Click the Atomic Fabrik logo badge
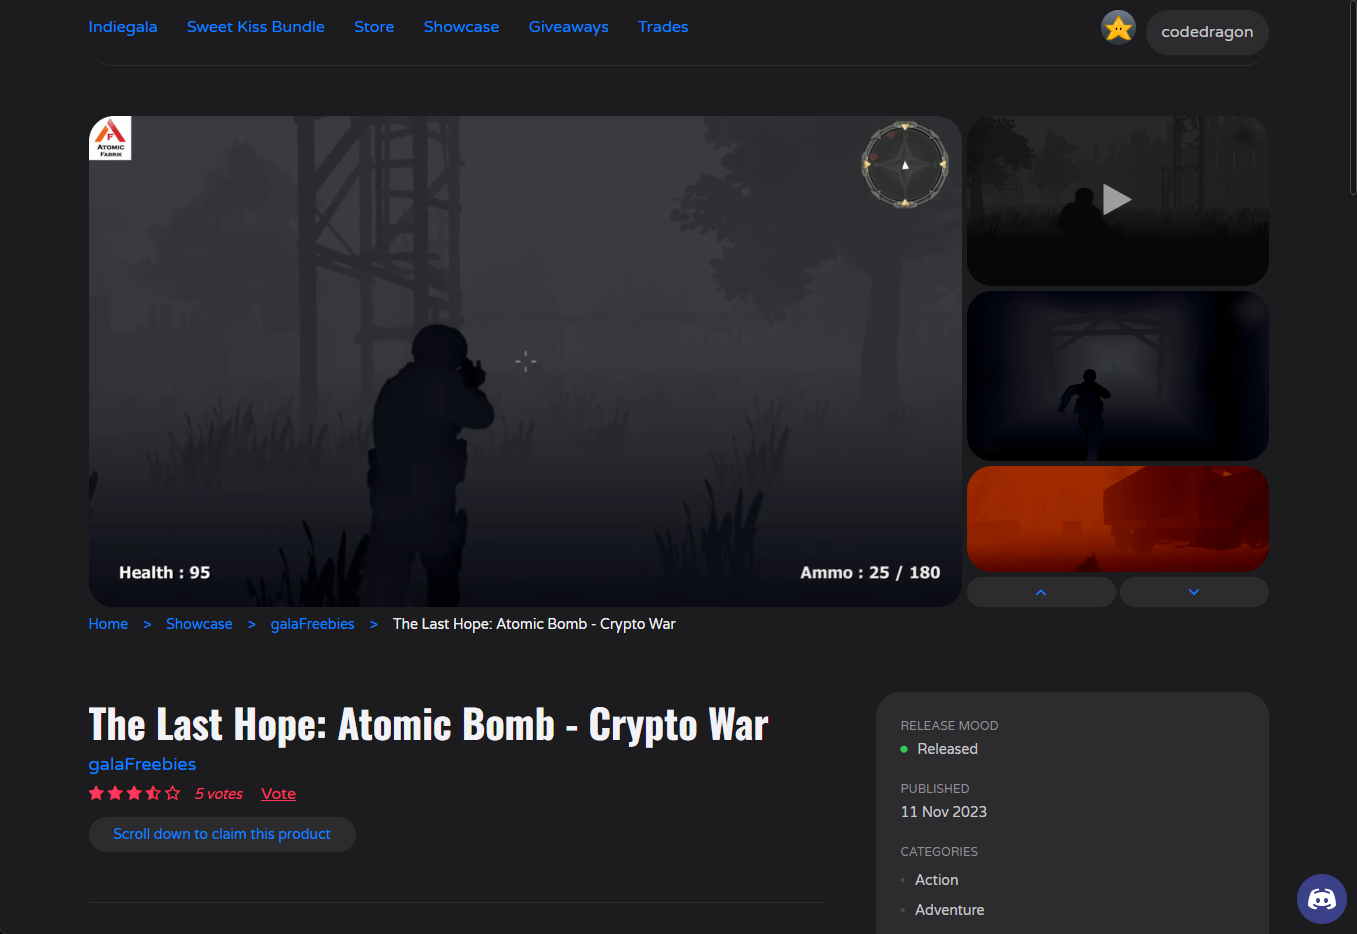 tap(110, 138)
